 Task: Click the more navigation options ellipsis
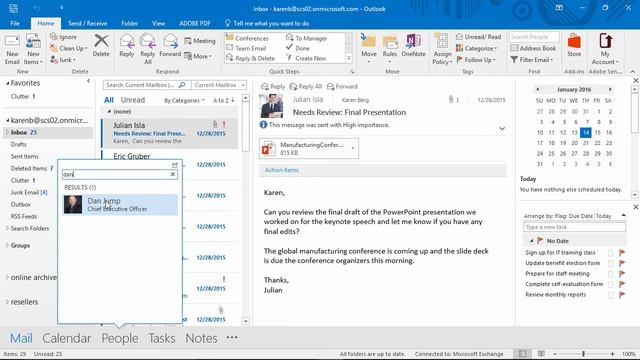(232, 338)
